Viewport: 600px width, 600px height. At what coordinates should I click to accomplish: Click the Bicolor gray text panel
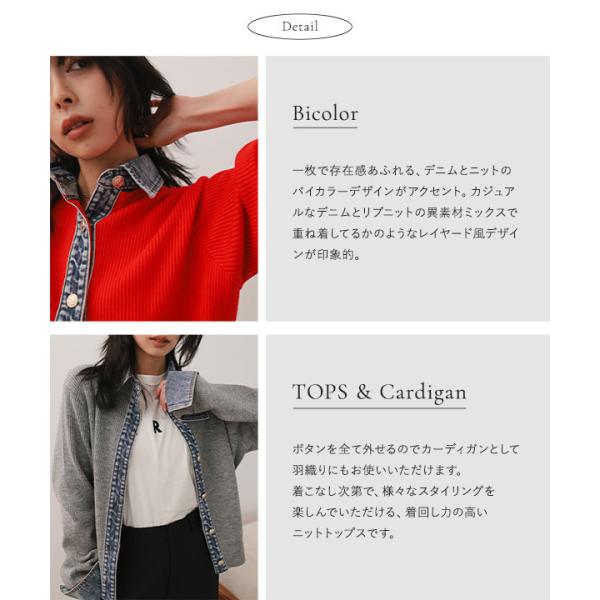(408, 188)
